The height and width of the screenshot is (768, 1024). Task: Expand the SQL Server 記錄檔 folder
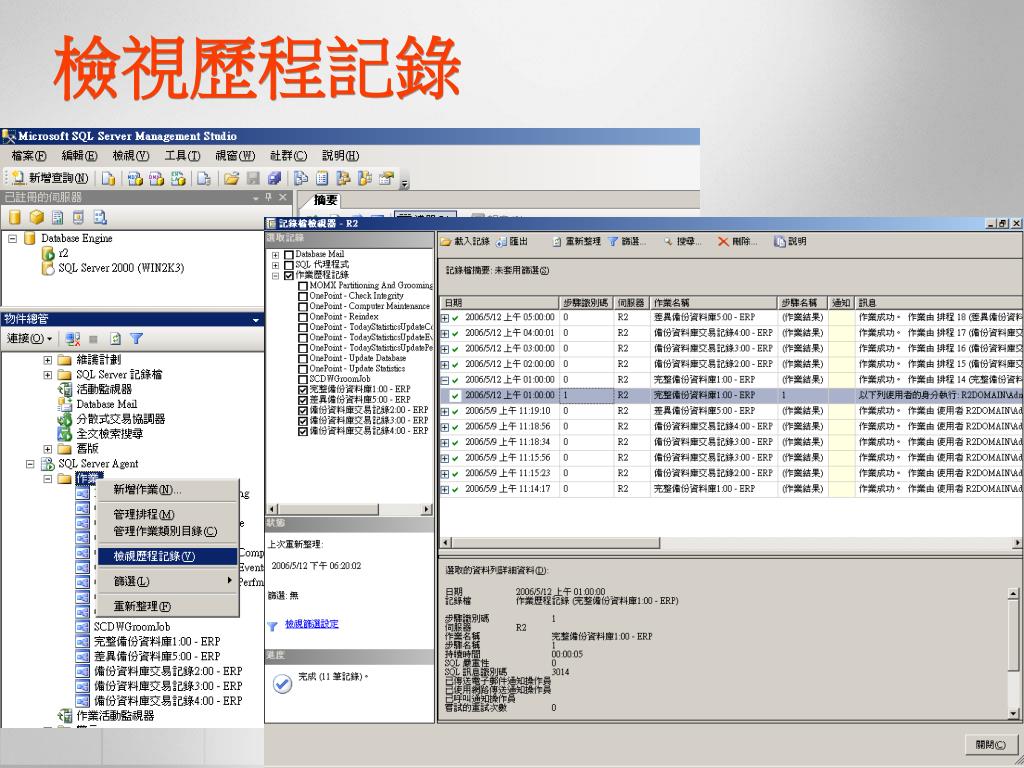48,375
